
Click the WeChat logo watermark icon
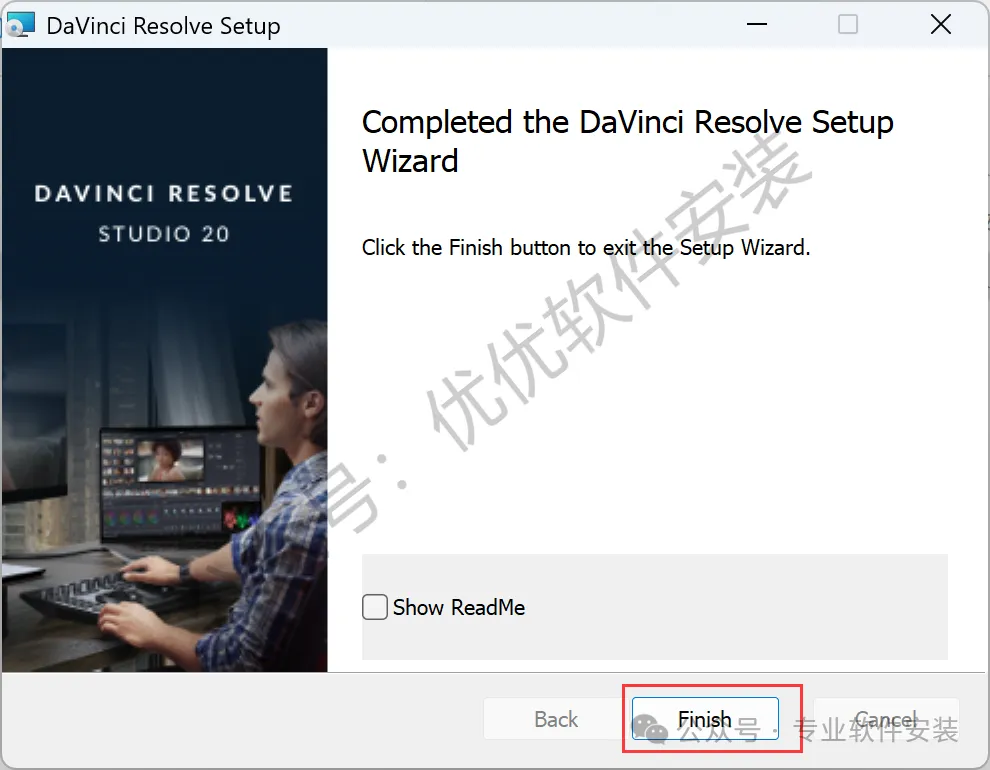click(650, 729)
